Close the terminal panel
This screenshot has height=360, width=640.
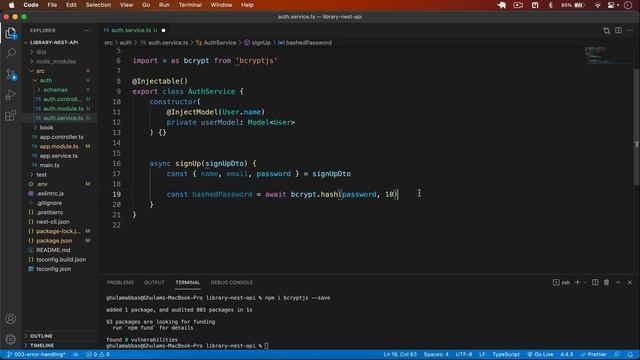(x=630, y=282)
